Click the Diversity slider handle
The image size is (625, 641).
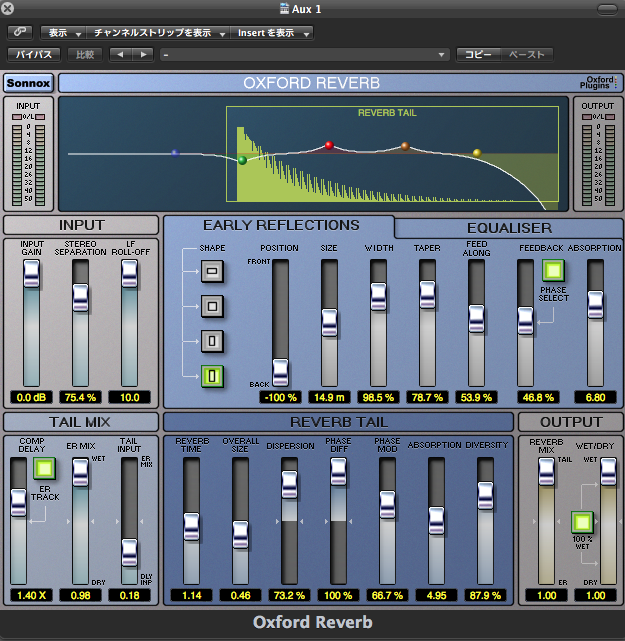pyautogui.click(x=486, y=496)
